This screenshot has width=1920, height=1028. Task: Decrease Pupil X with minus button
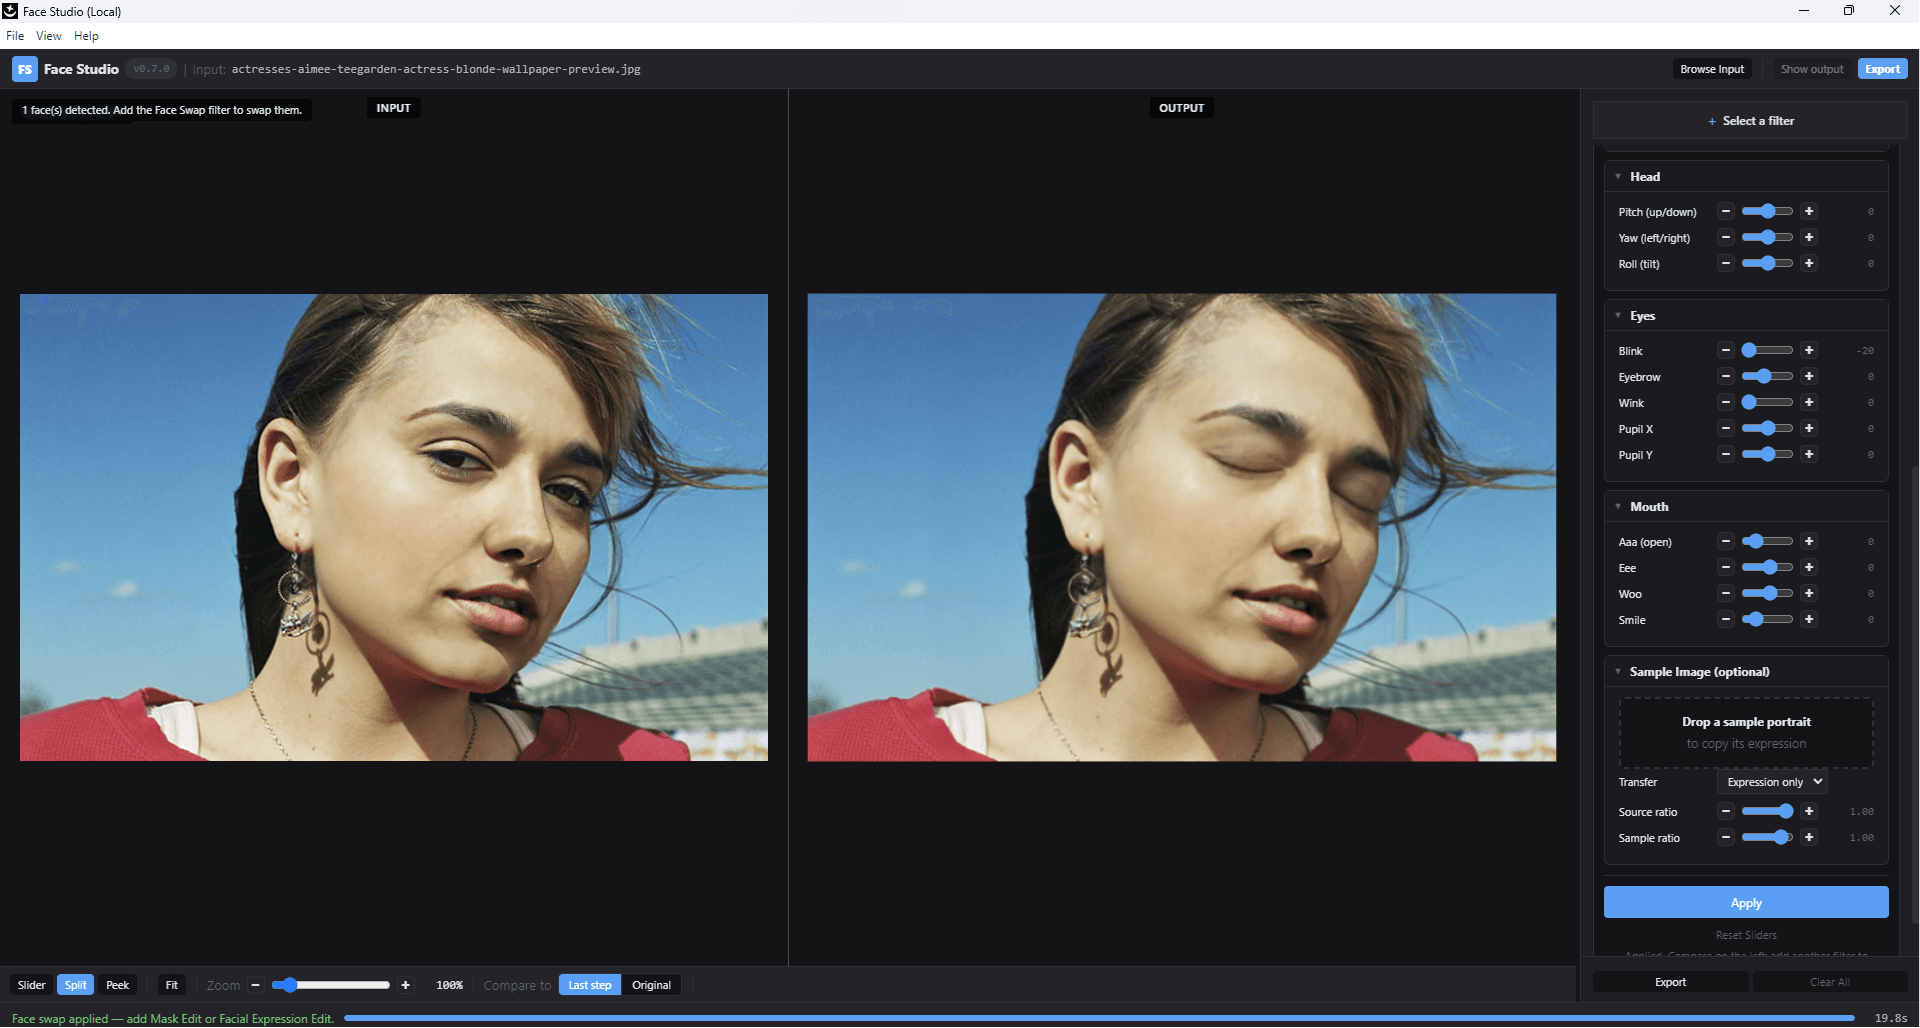click(1726, 428)
